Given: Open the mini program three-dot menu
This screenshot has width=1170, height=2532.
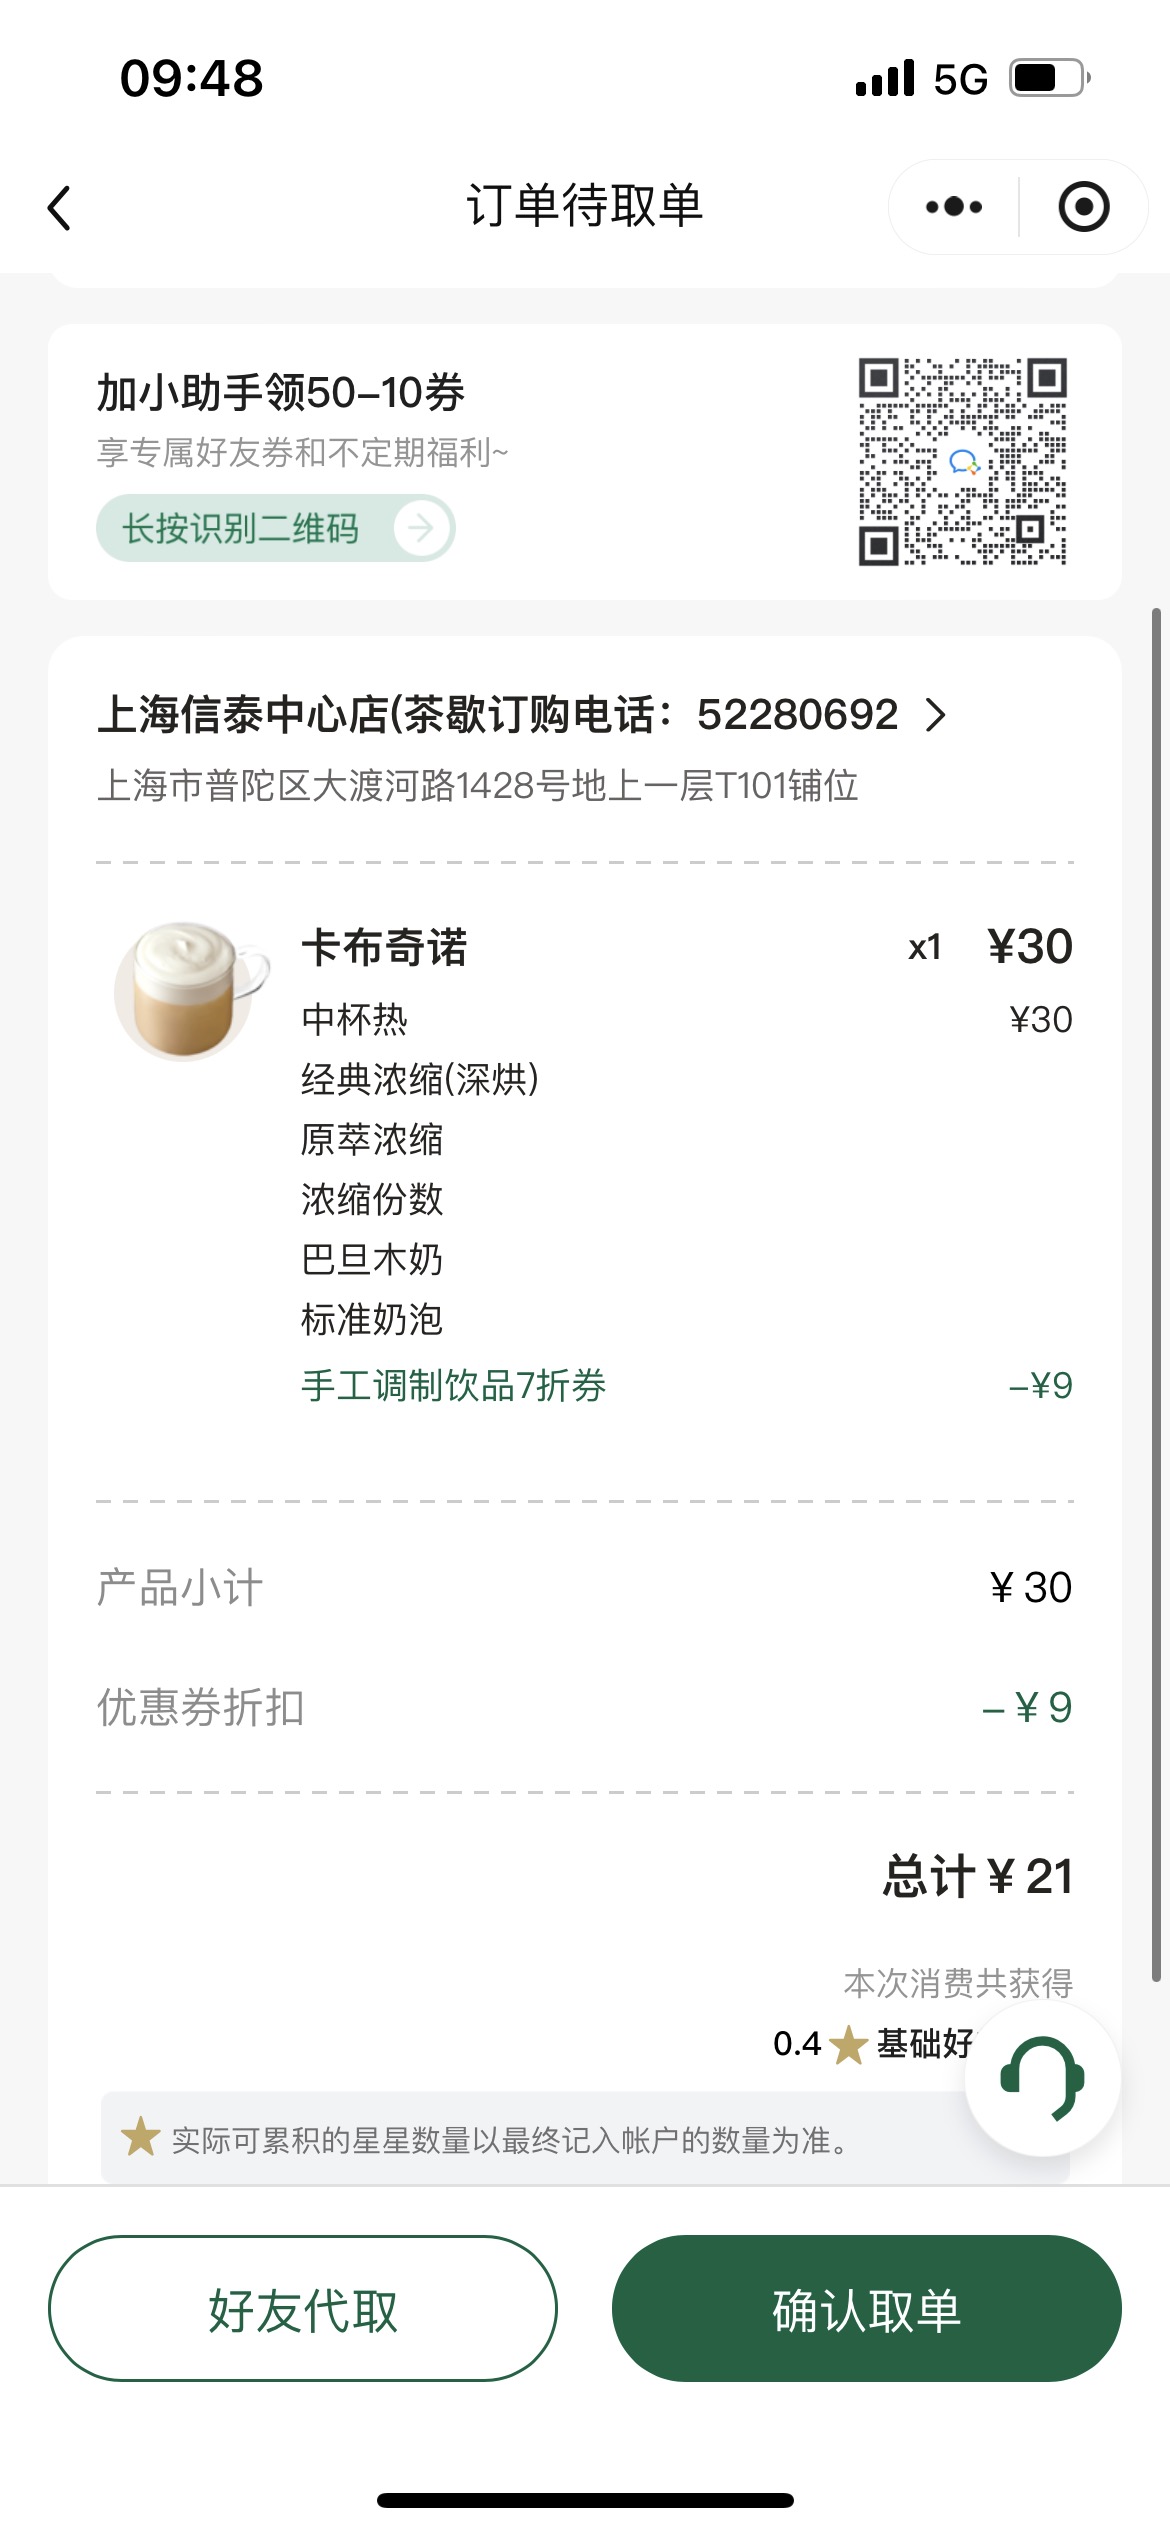Looking at the screenshot, I should tap(954, 207).
